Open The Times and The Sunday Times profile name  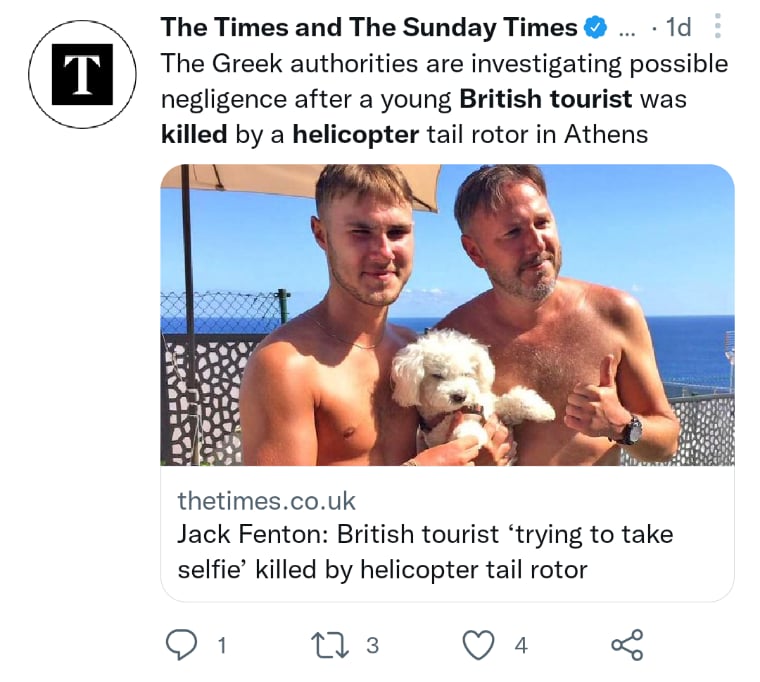369,27
